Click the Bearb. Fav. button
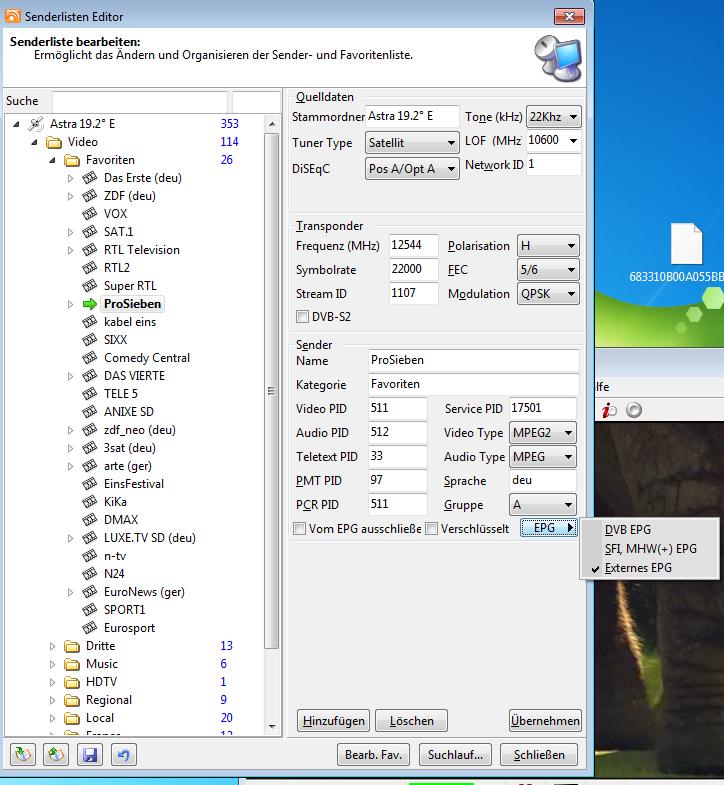Image resolution: width=724 pixels, height=785 pixels. pos(374,754)
